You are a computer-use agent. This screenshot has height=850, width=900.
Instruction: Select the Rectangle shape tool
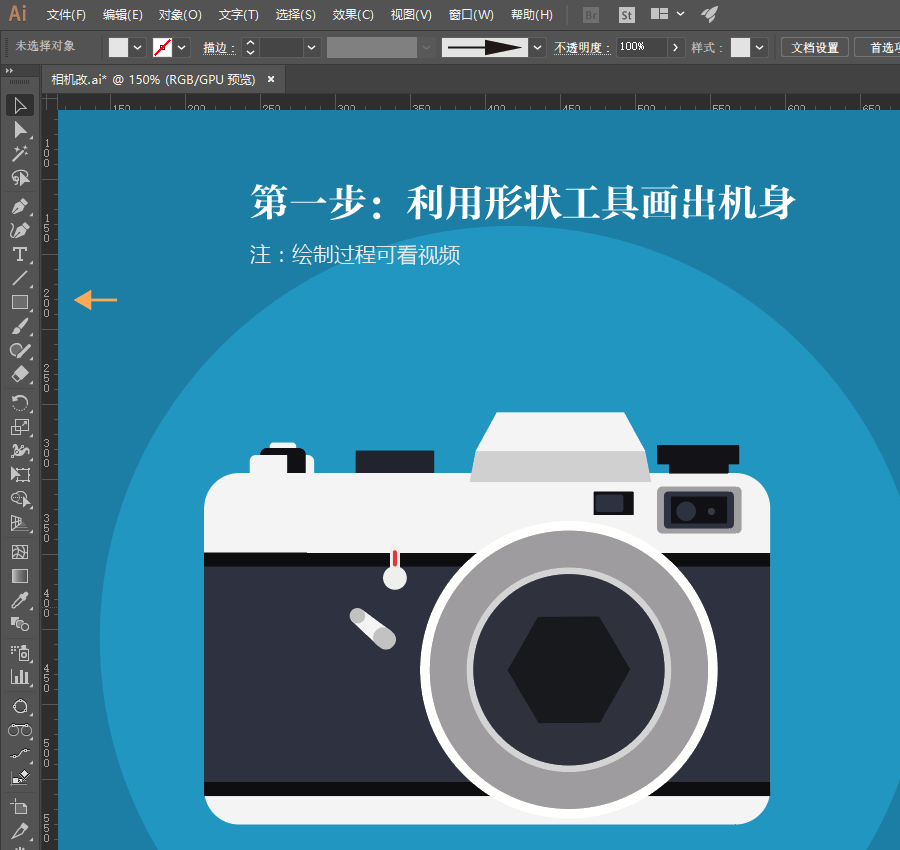coord(20,302)
